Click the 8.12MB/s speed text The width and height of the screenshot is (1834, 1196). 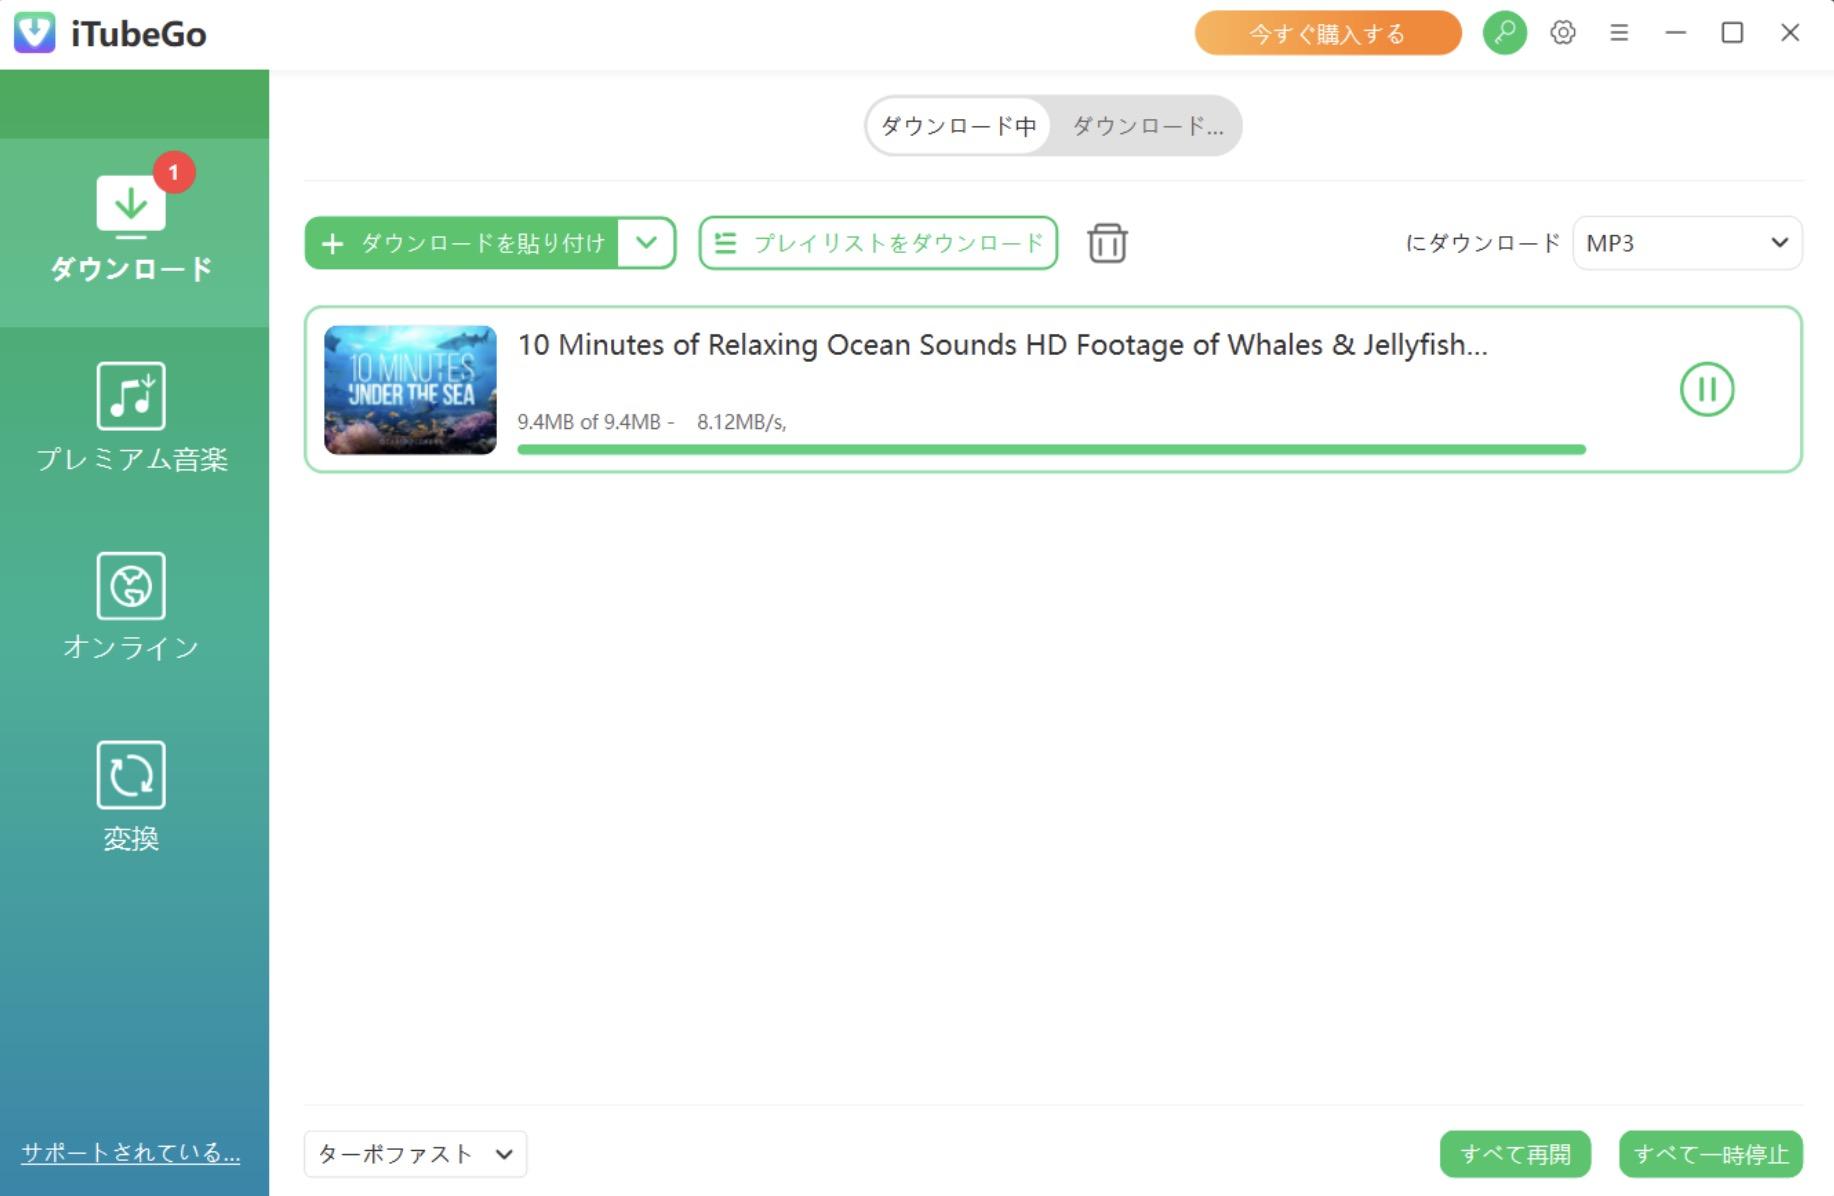pyautogui.click(x=741, y=422)
